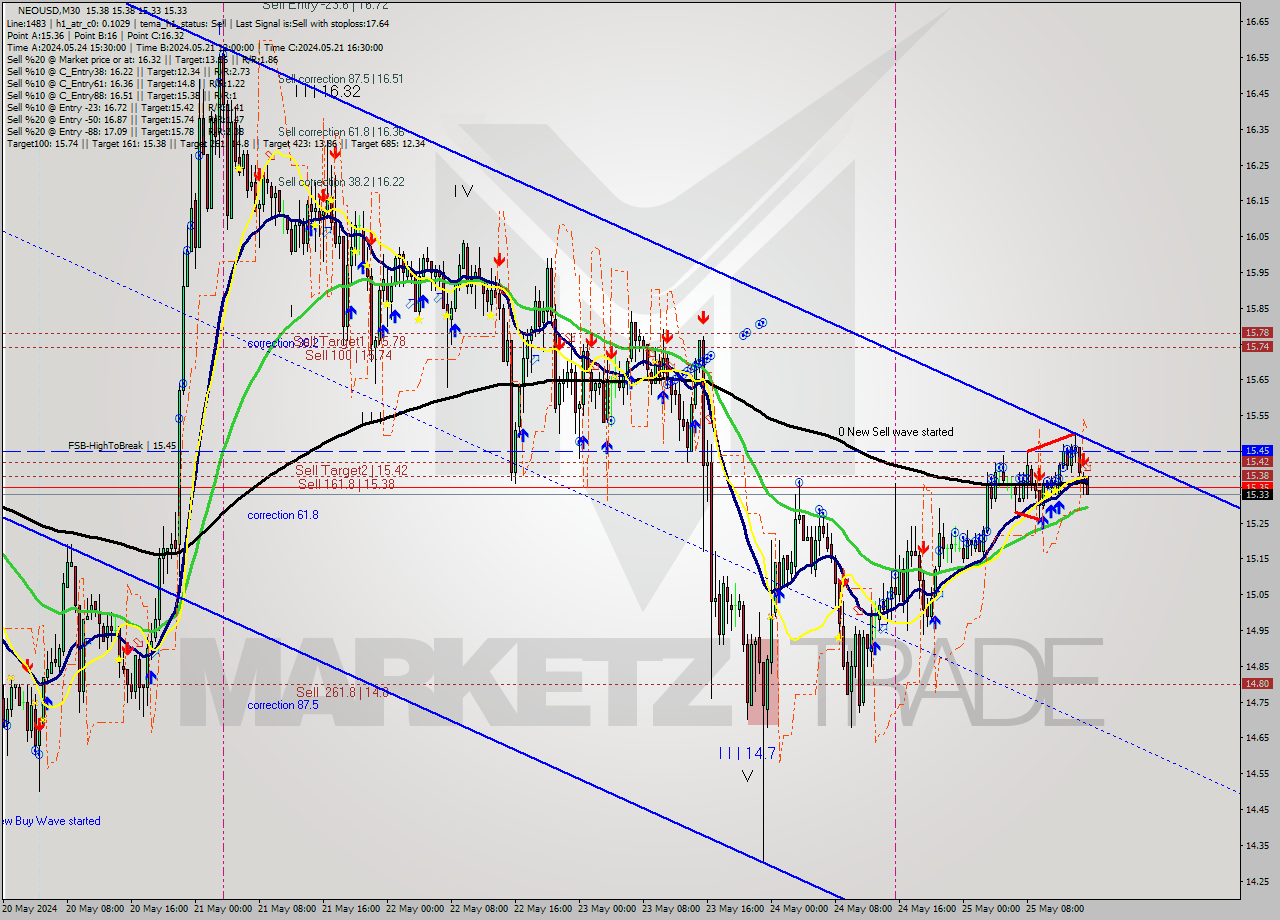Click the '25 May 00:00' time axis label
This screenshot has width=1280, height=920.
point(989,909)
